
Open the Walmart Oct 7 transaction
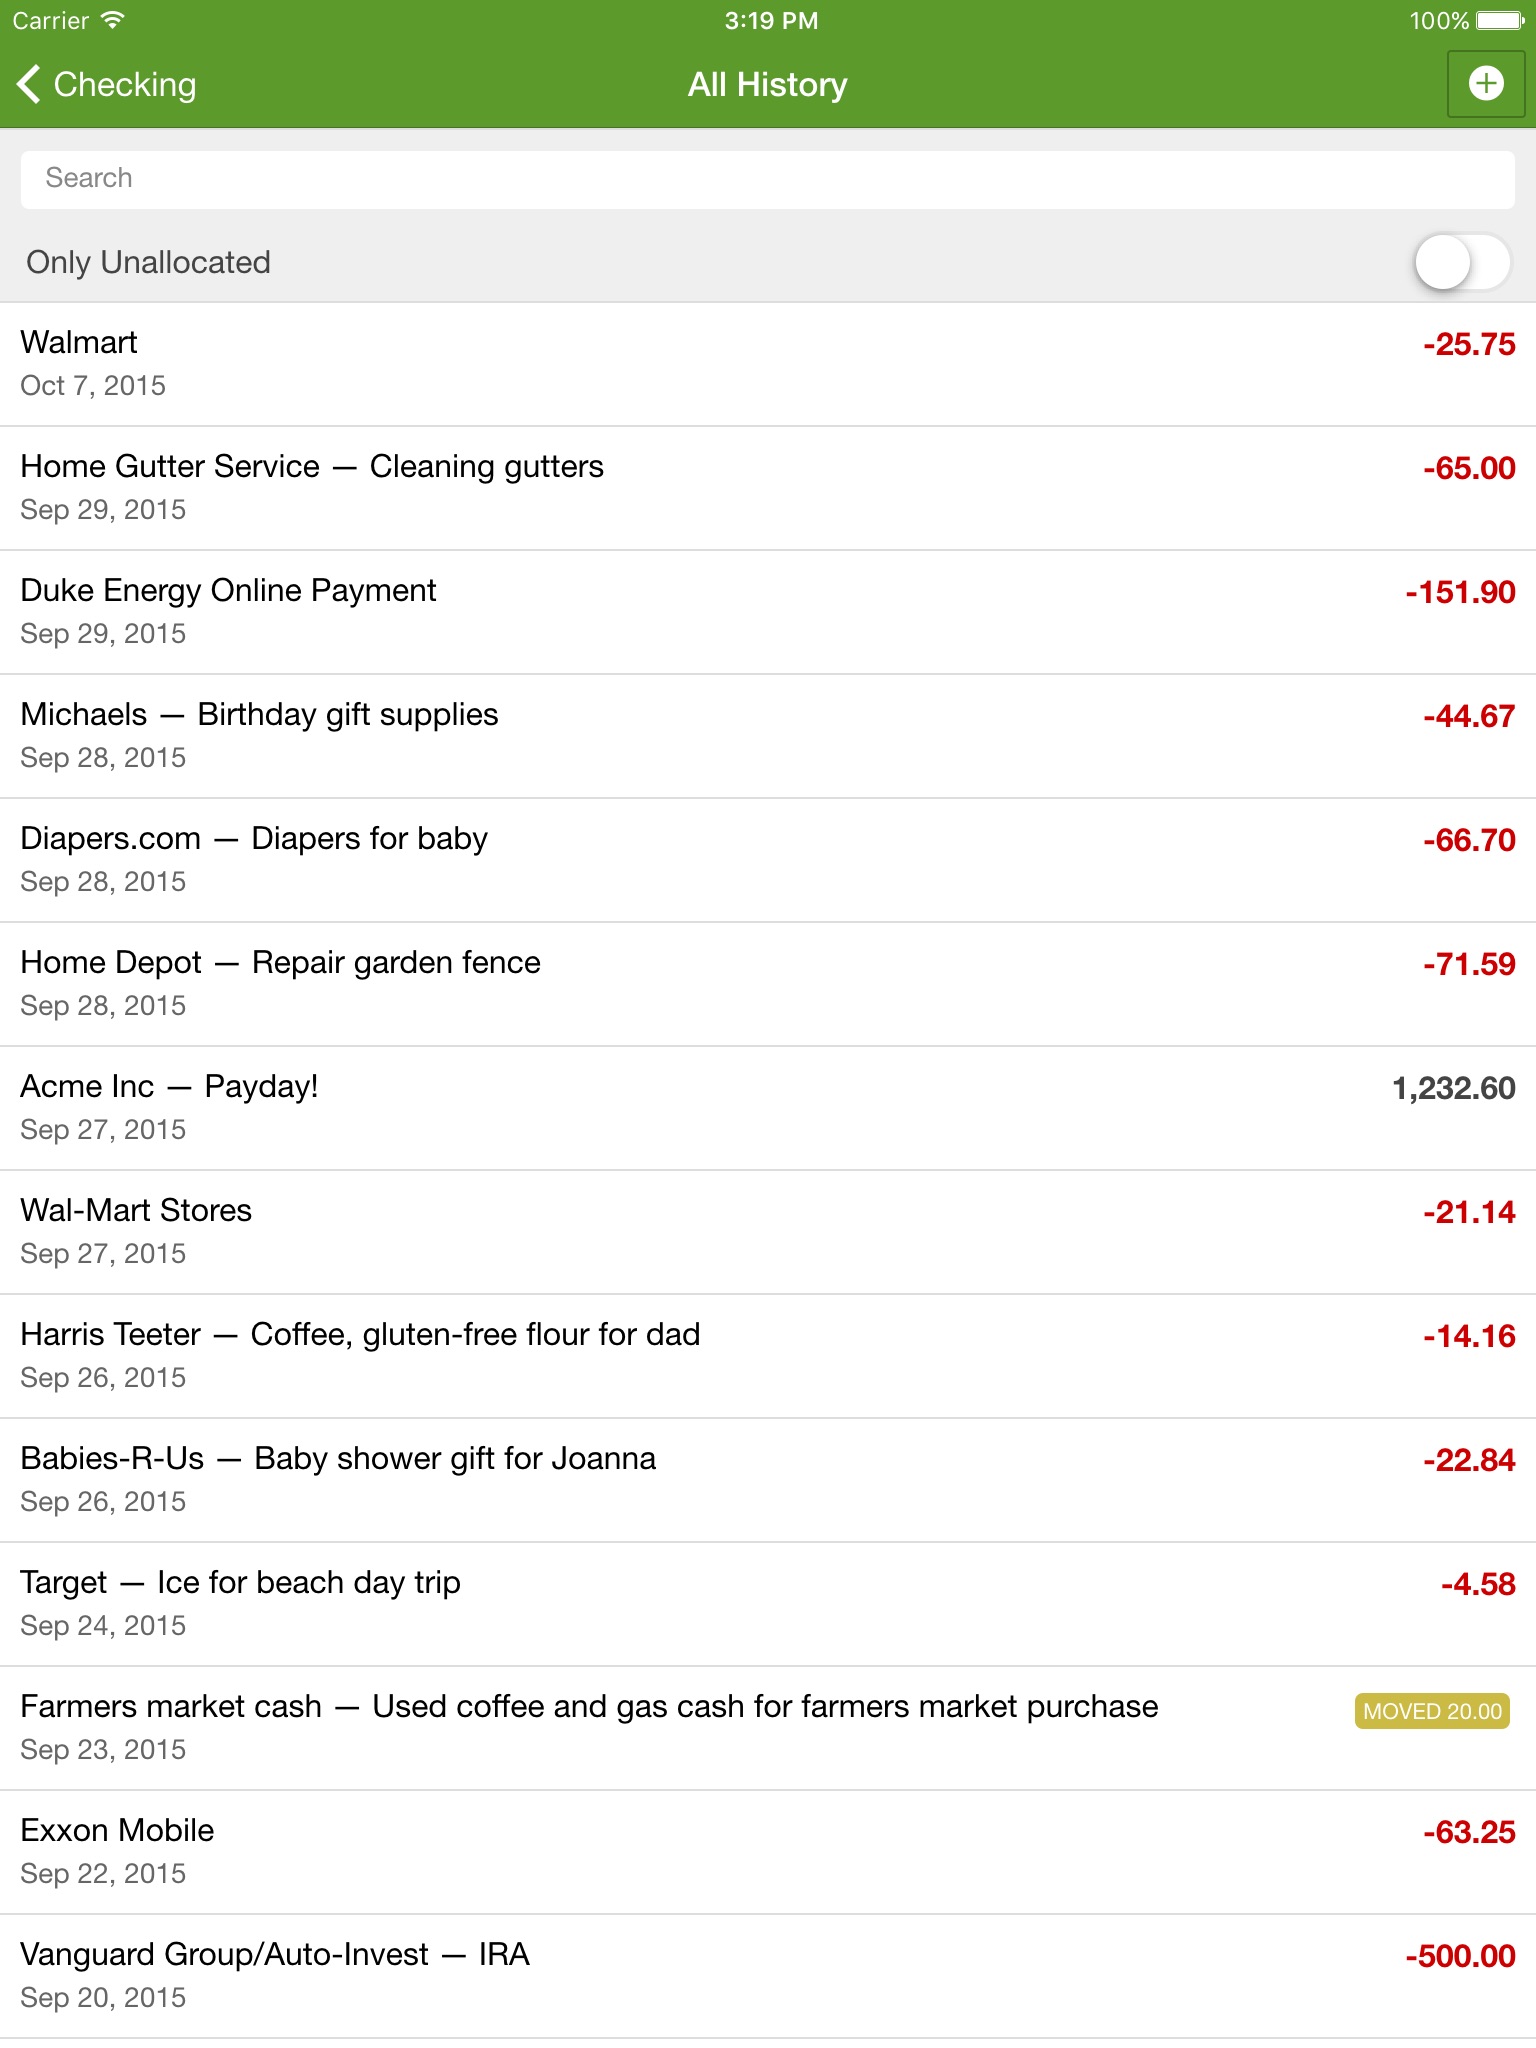coord(768,364)
